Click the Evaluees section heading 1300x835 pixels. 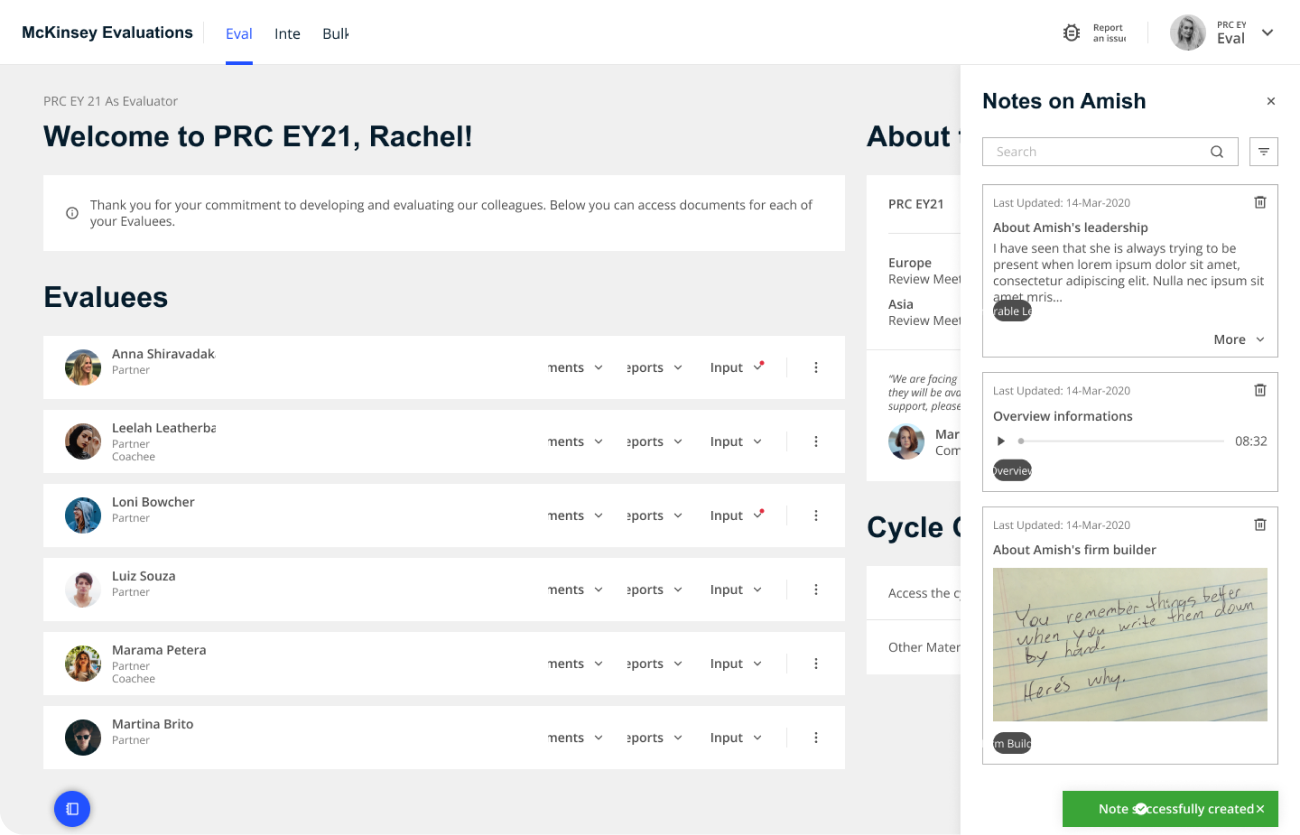(x=106, y=297)
